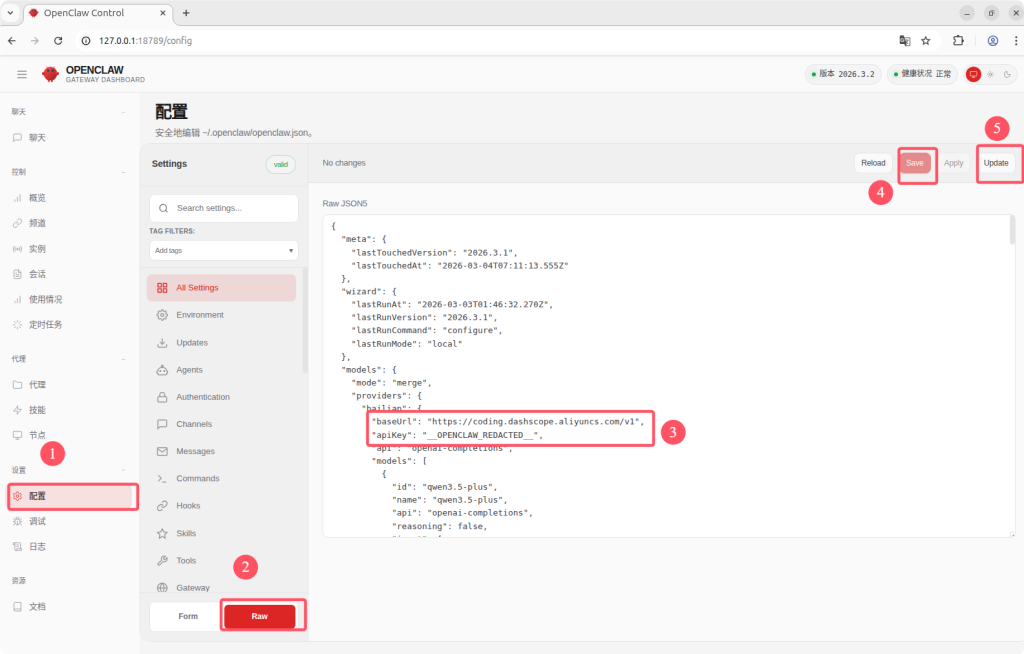This screenshot has width=1024, height=654.
Task: Click the Update button
Action: (x=996, y=163)
